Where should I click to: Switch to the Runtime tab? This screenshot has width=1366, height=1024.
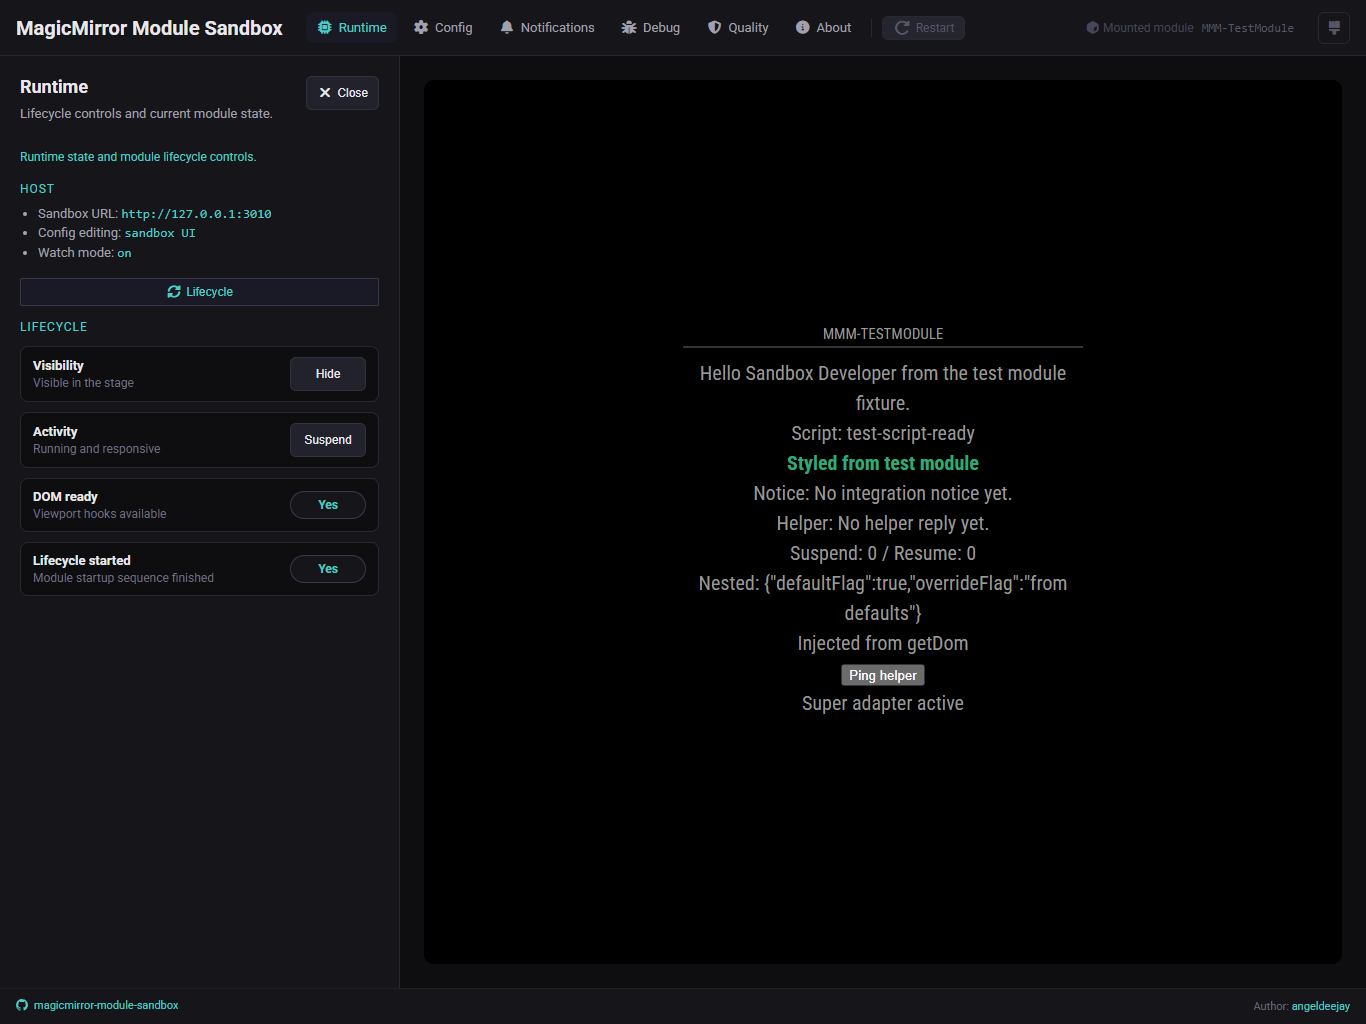(352, 28)
